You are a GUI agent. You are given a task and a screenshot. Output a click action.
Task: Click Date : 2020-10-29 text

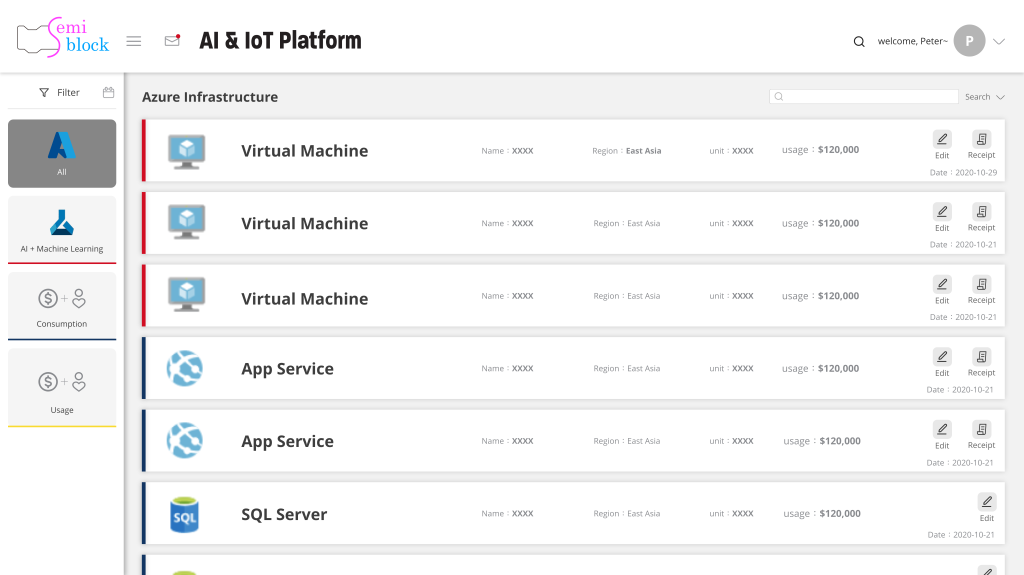[x=963, y=172]
